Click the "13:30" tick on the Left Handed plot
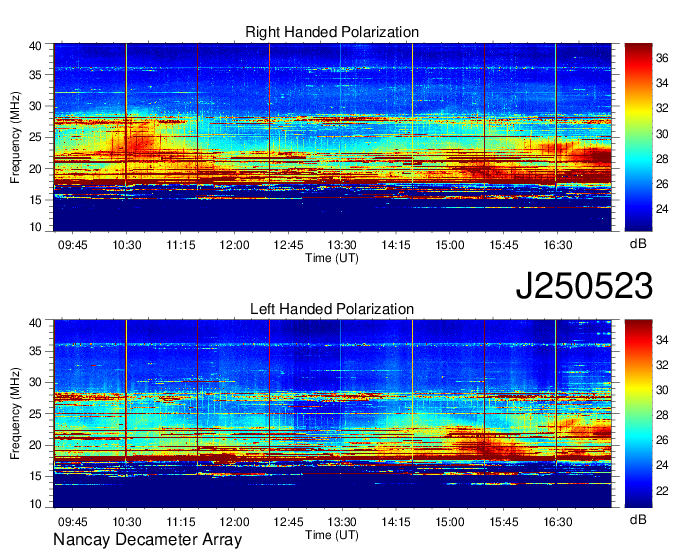Image resolution: width=680 pixels, height=552 pixels. click(342, 522)
